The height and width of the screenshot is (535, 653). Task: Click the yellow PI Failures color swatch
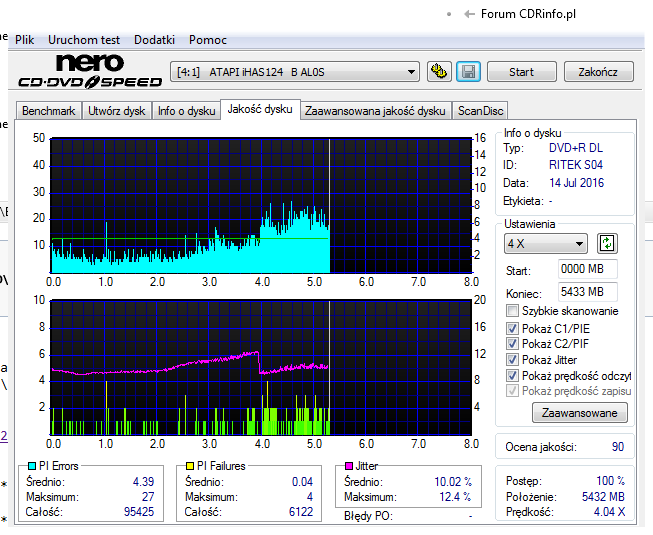pos(189,465)
